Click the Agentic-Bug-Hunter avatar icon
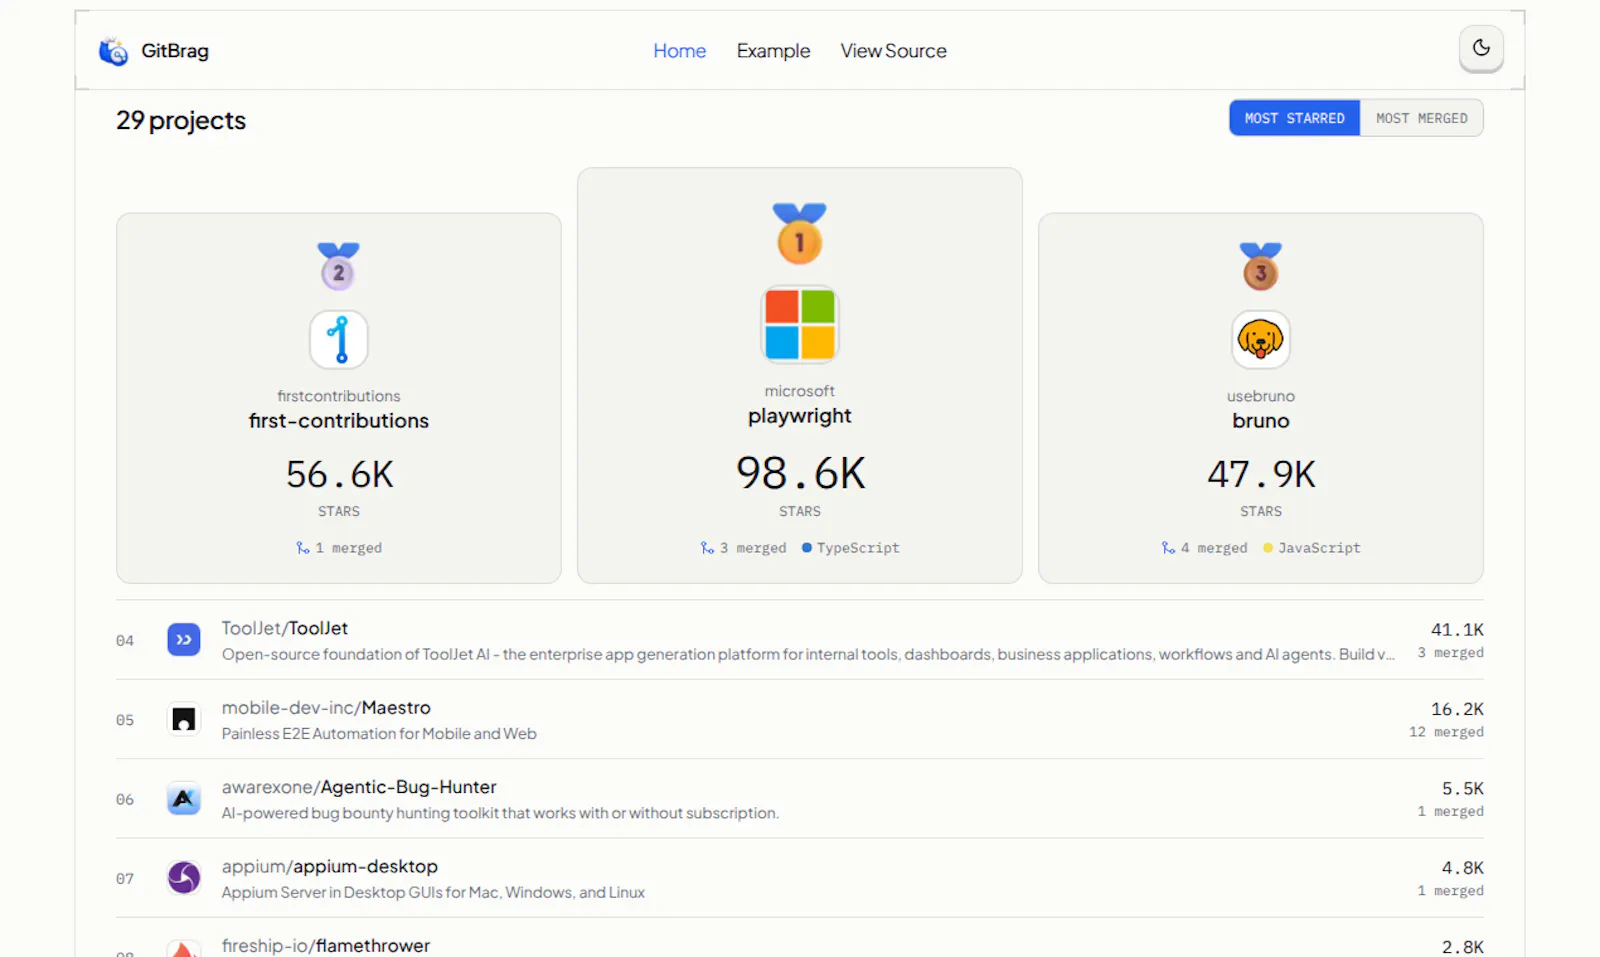1600x957 pixels. 184,799
